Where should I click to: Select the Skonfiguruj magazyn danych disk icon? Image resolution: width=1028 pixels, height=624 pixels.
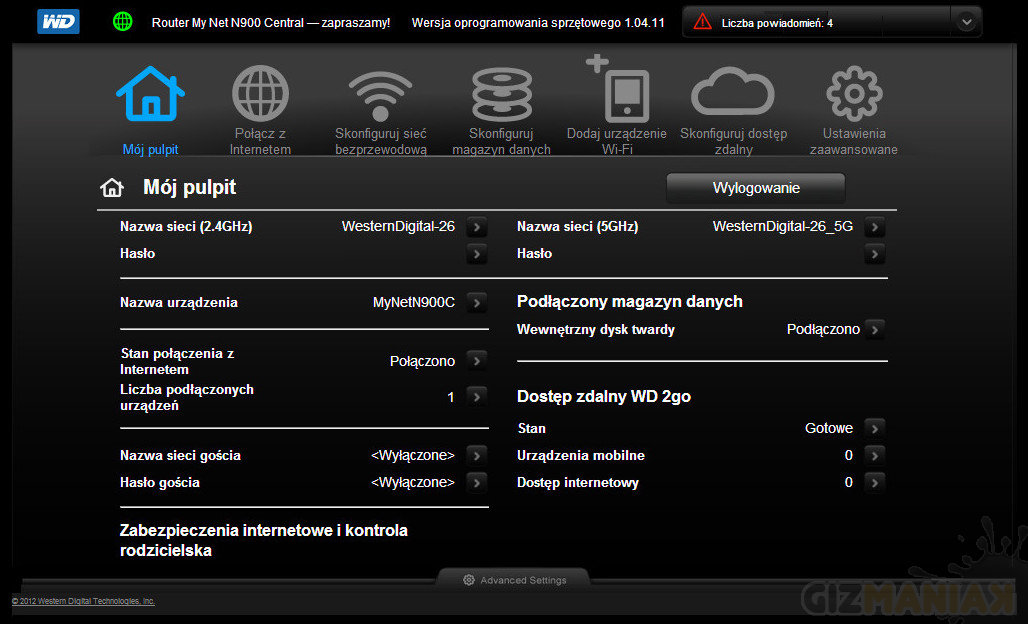tap(501, 97)
